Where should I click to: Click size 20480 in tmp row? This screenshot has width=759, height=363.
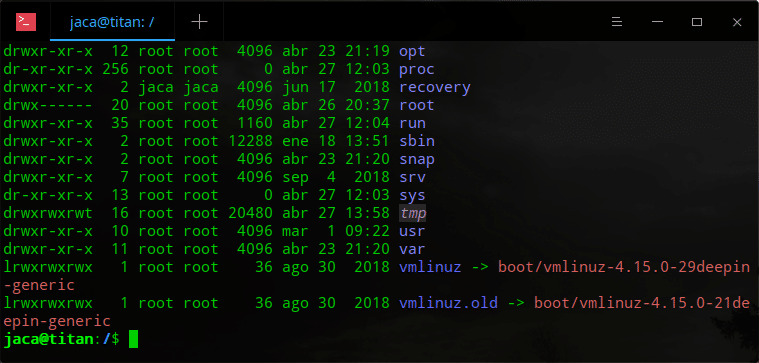point(250,213)
